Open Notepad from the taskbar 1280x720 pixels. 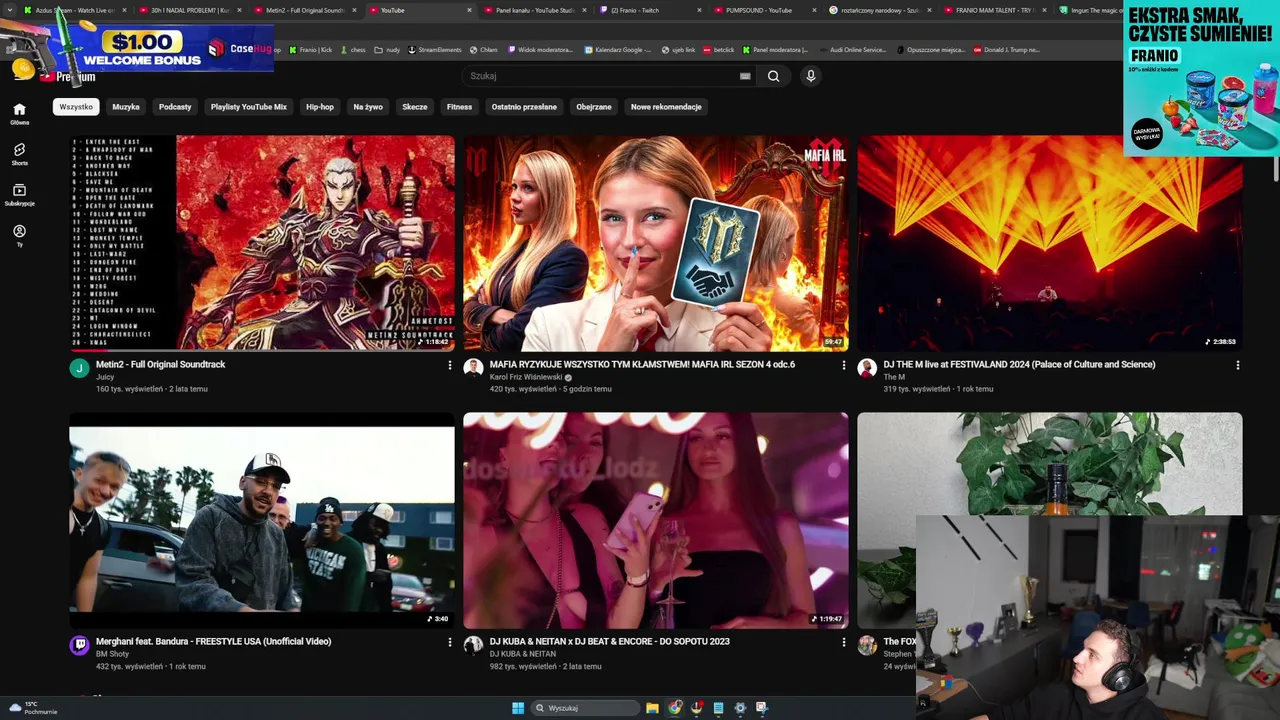pyautogui.click(x=718, y=708)
